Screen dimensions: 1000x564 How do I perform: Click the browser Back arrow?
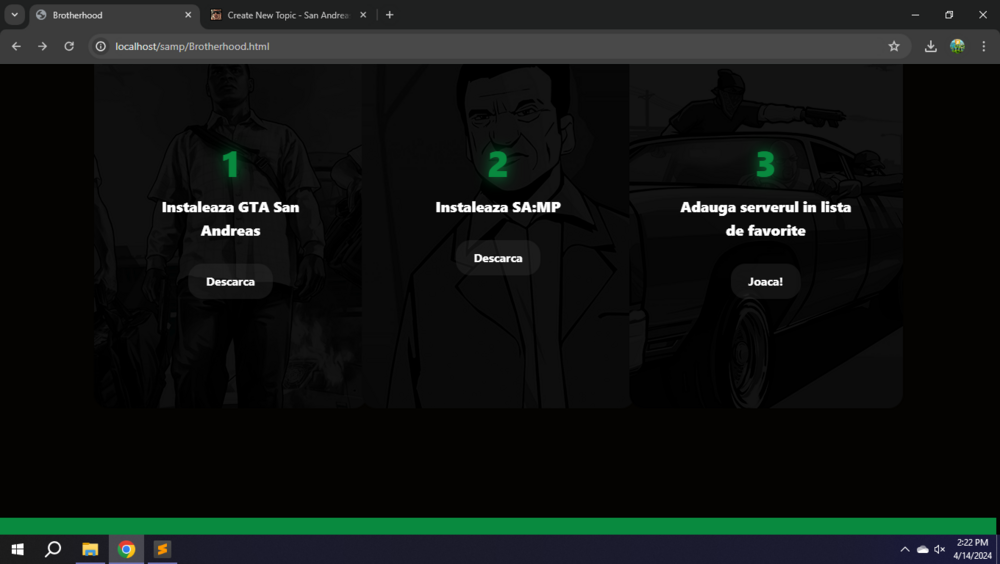click(16, 46)
